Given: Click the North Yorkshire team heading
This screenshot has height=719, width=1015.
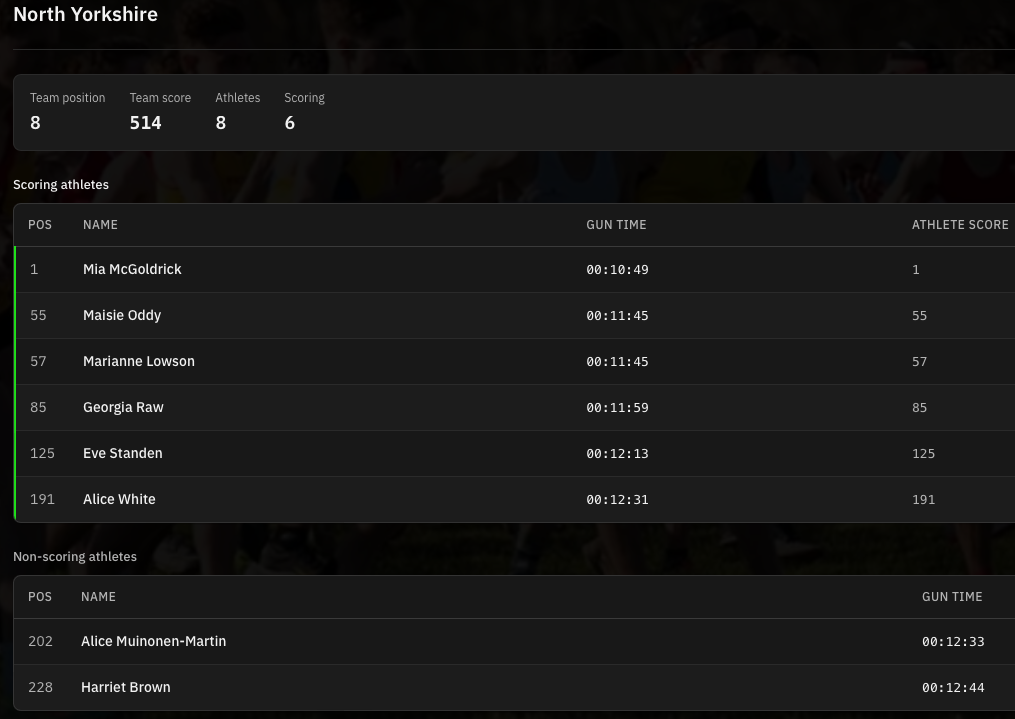Looking at the screenshot, I should pyautogui.click(x=85, y=15).
